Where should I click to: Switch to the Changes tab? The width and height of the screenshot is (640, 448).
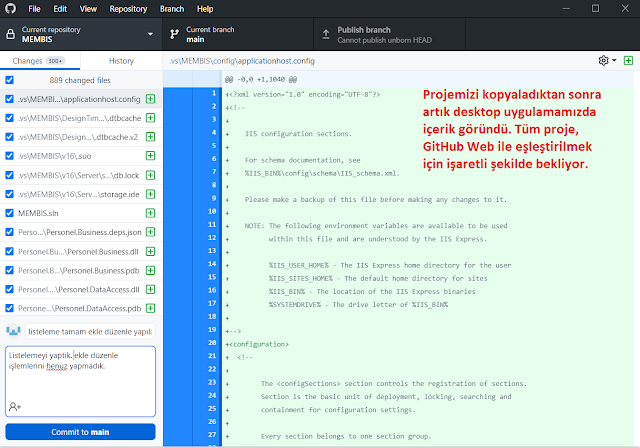(x=40, y=60)
